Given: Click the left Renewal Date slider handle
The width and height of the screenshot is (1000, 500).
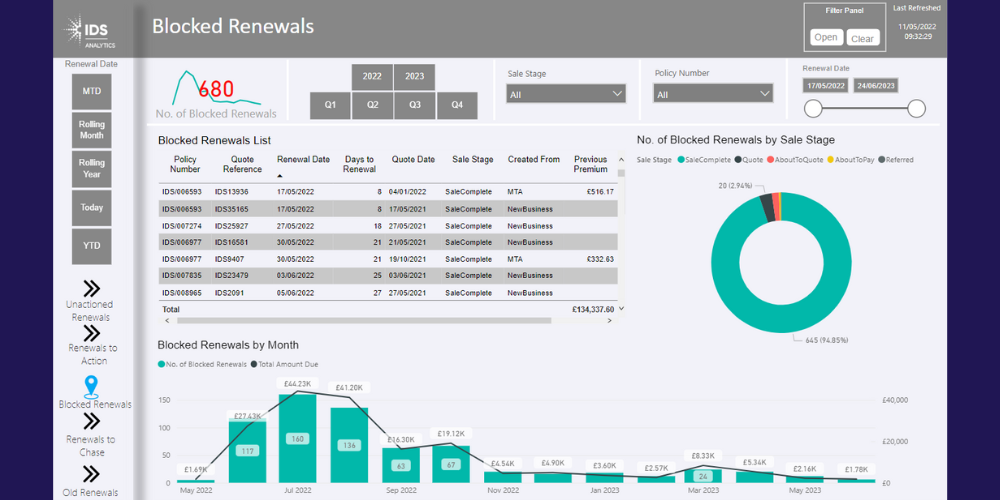Looking at the screenshot, I should pyautogui.click(x=814, y=109).
